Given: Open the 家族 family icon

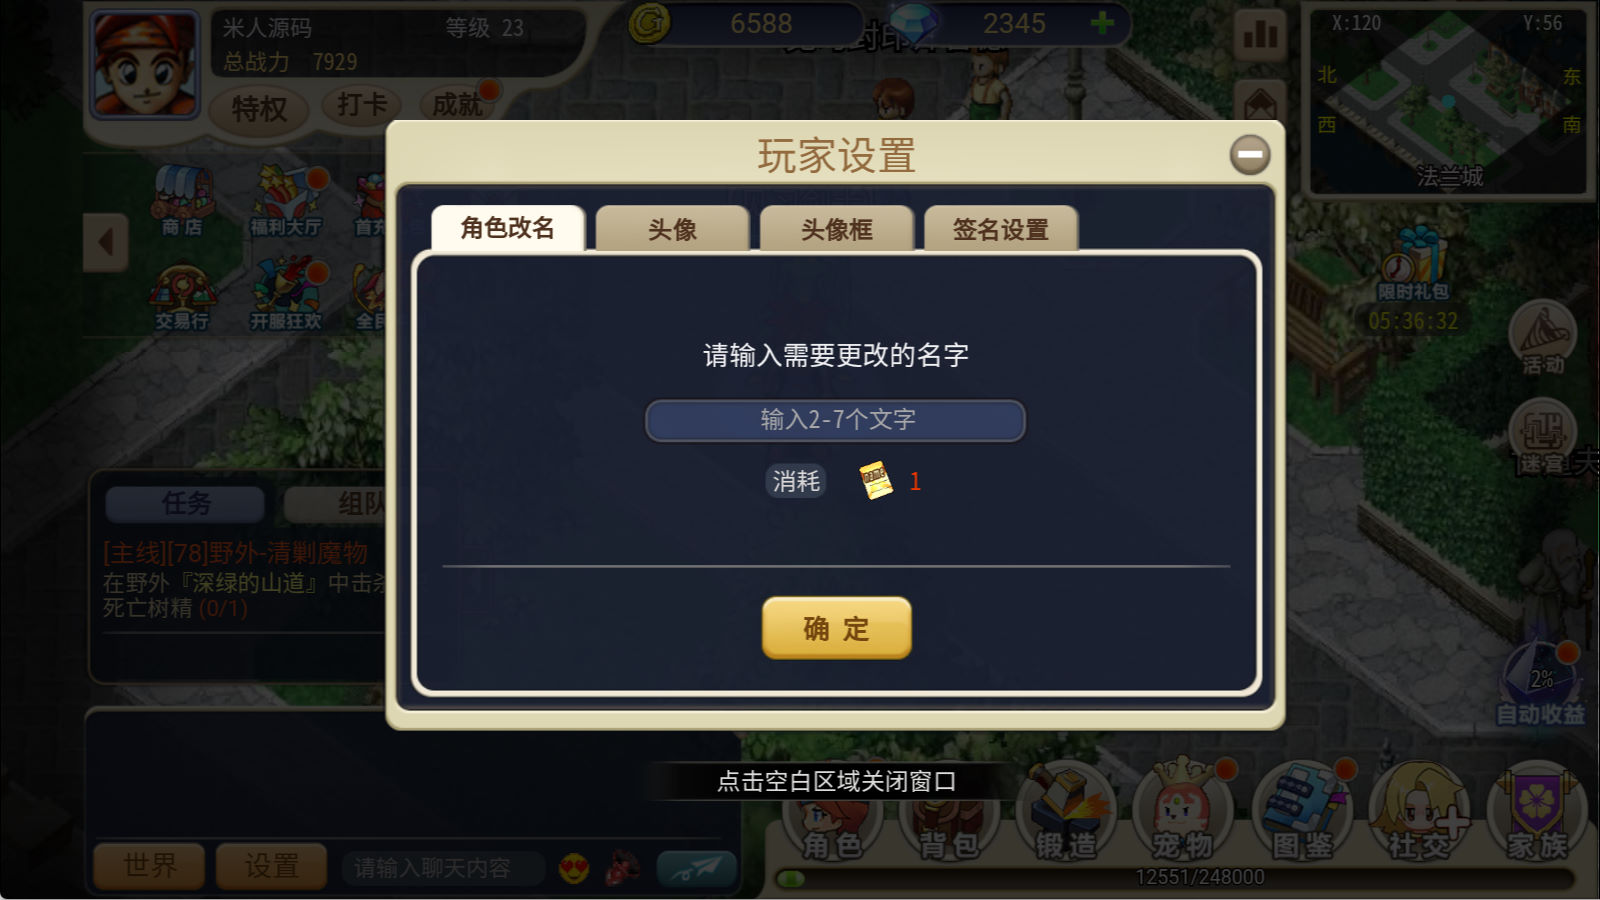Looking at the screenshot, I should 1538,812.
